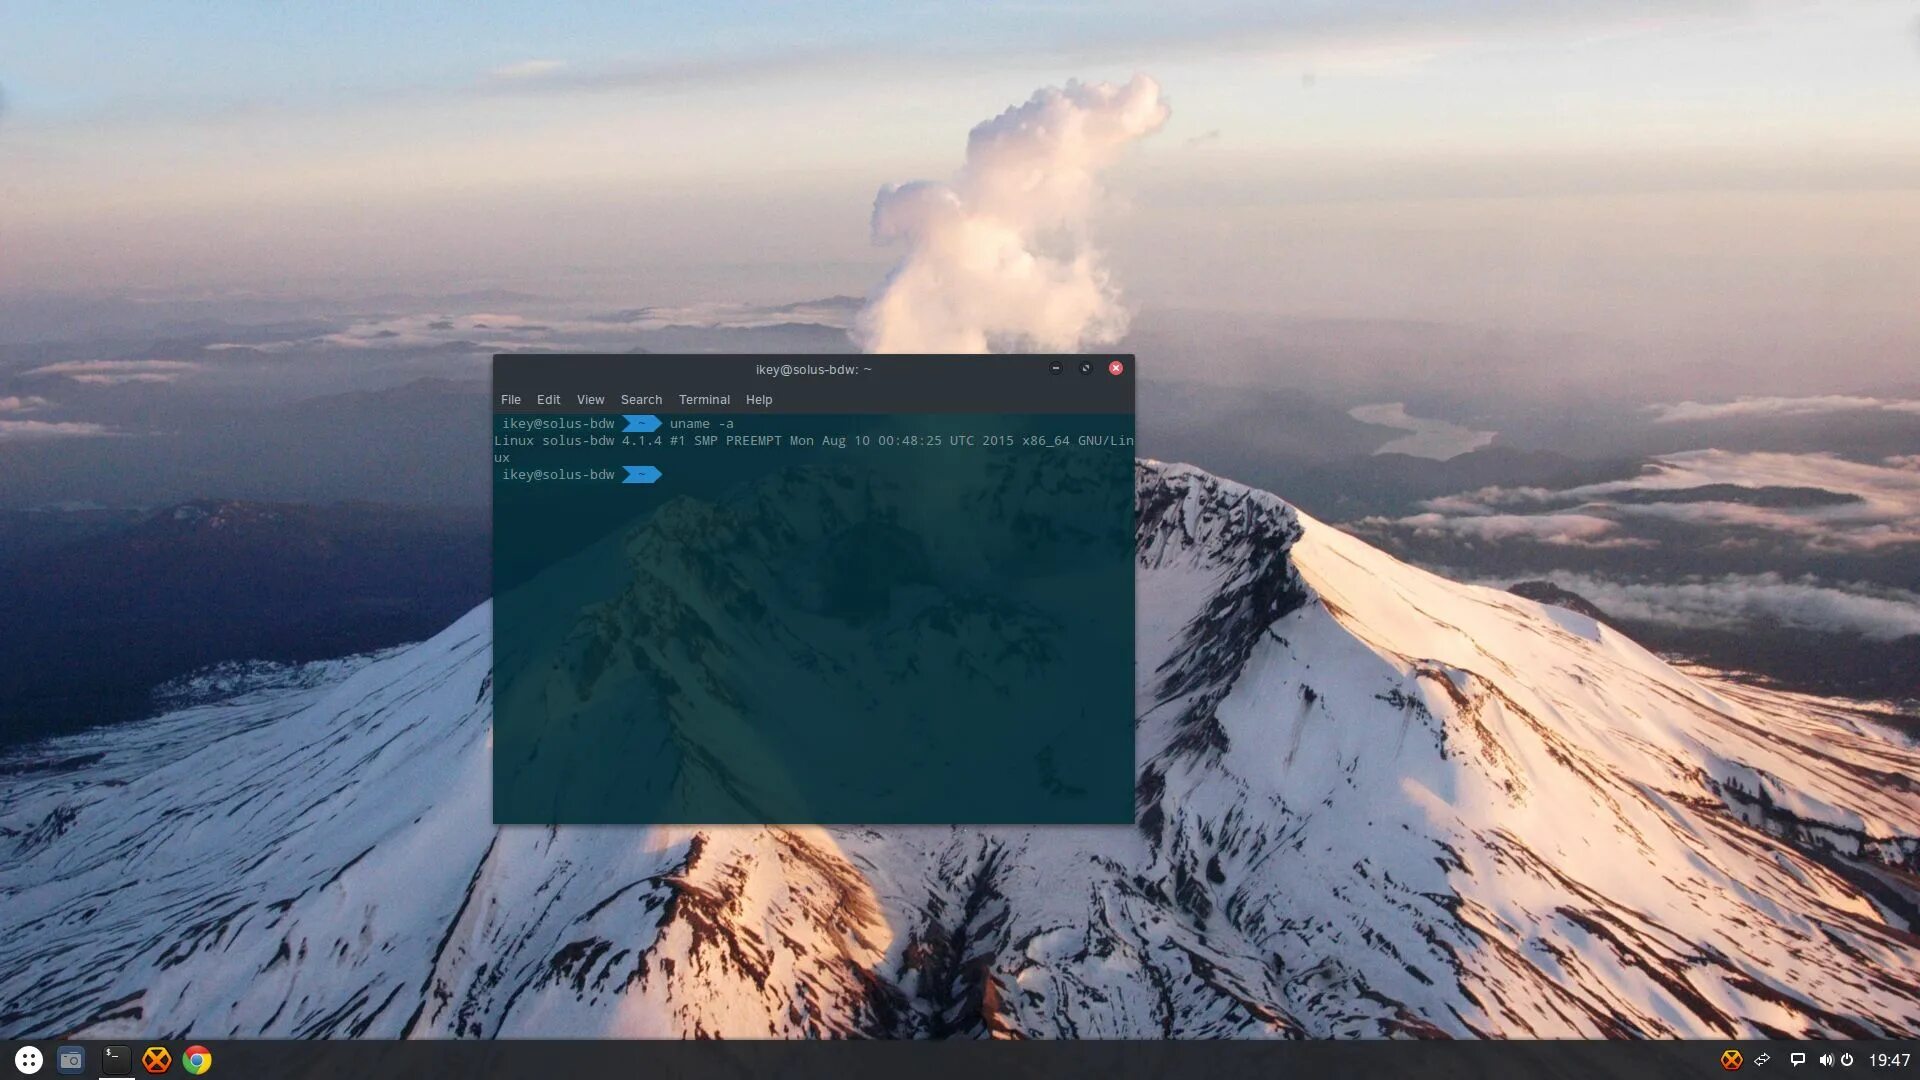The width and height of the screenshot is (1920, 1080).
Task: Open the Search menu in terminal
Action: 641,400
